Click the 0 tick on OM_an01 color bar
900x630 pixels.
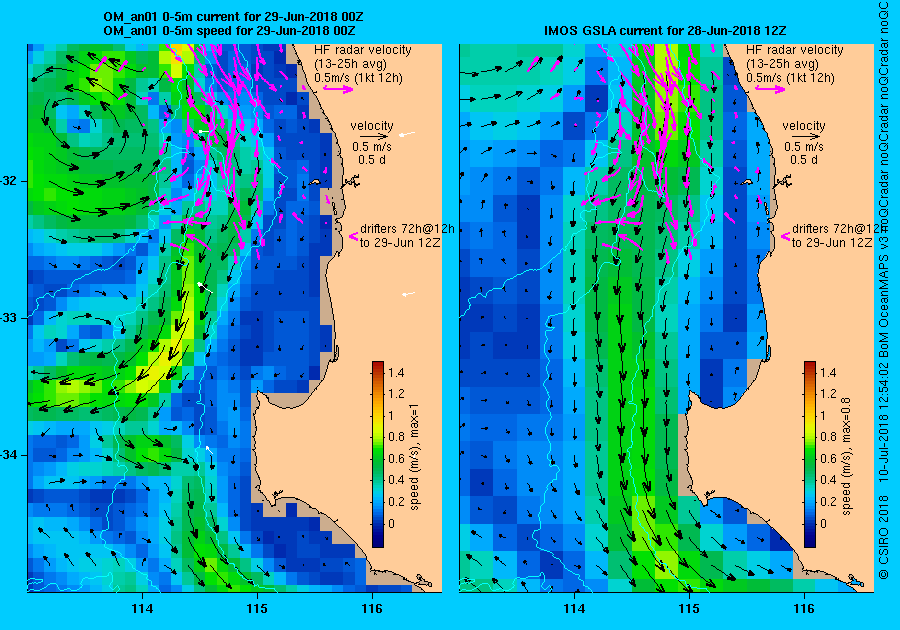(391, 523)
